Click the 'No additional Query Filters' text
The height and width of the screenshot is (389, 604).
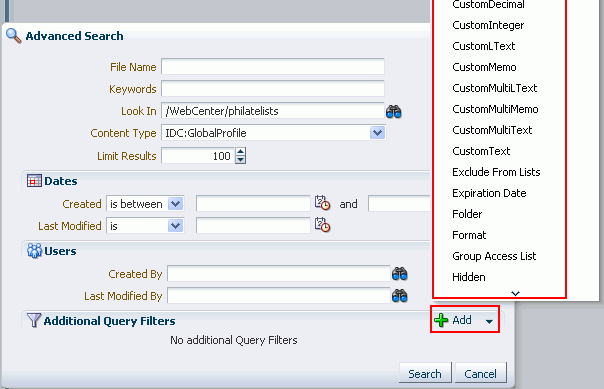tap(234, 340)
